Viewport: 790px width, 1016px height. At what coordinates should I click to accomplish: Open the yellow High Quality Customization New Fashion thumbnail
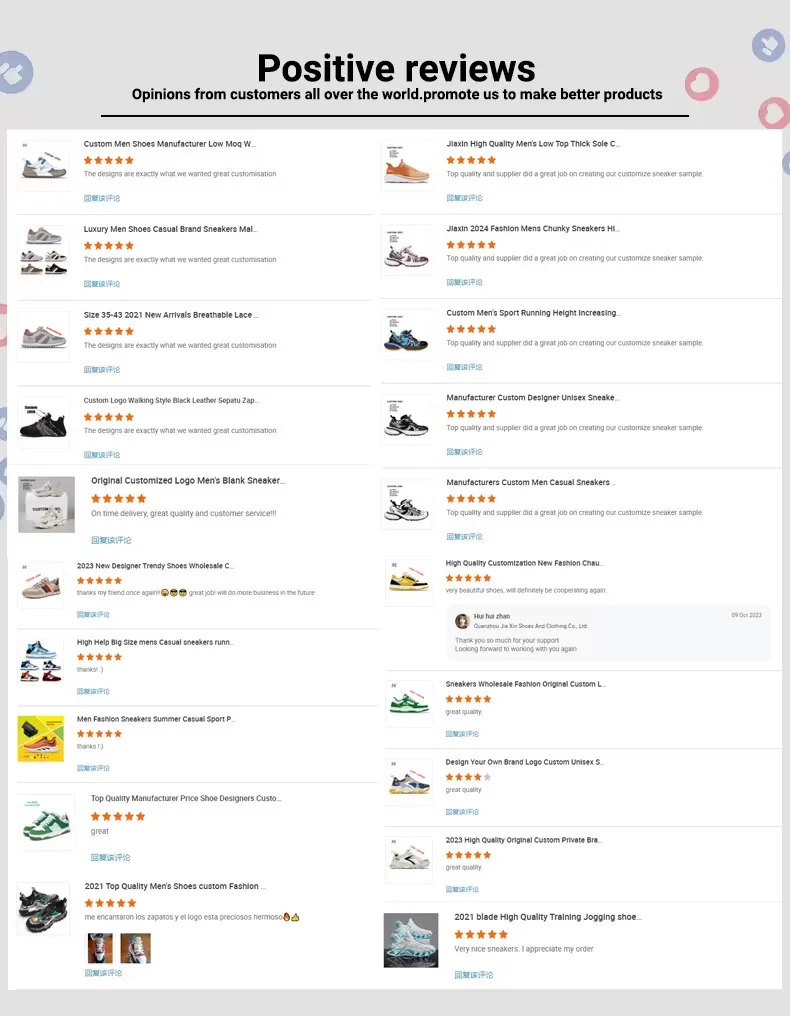click(408, 579)
